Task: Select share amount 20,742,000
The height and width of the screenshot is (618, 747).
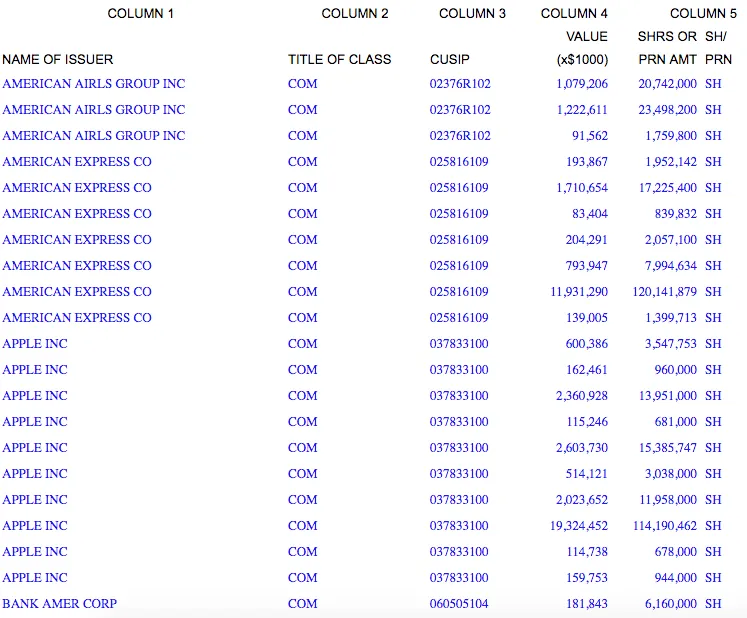Action: [x=667, y=84]
